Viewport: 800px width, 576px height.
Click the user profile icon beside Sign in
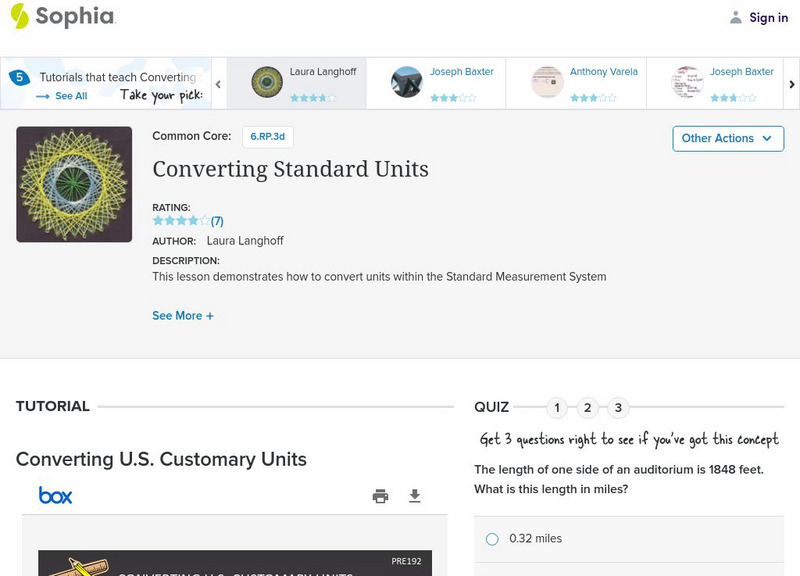coord(736,18)
